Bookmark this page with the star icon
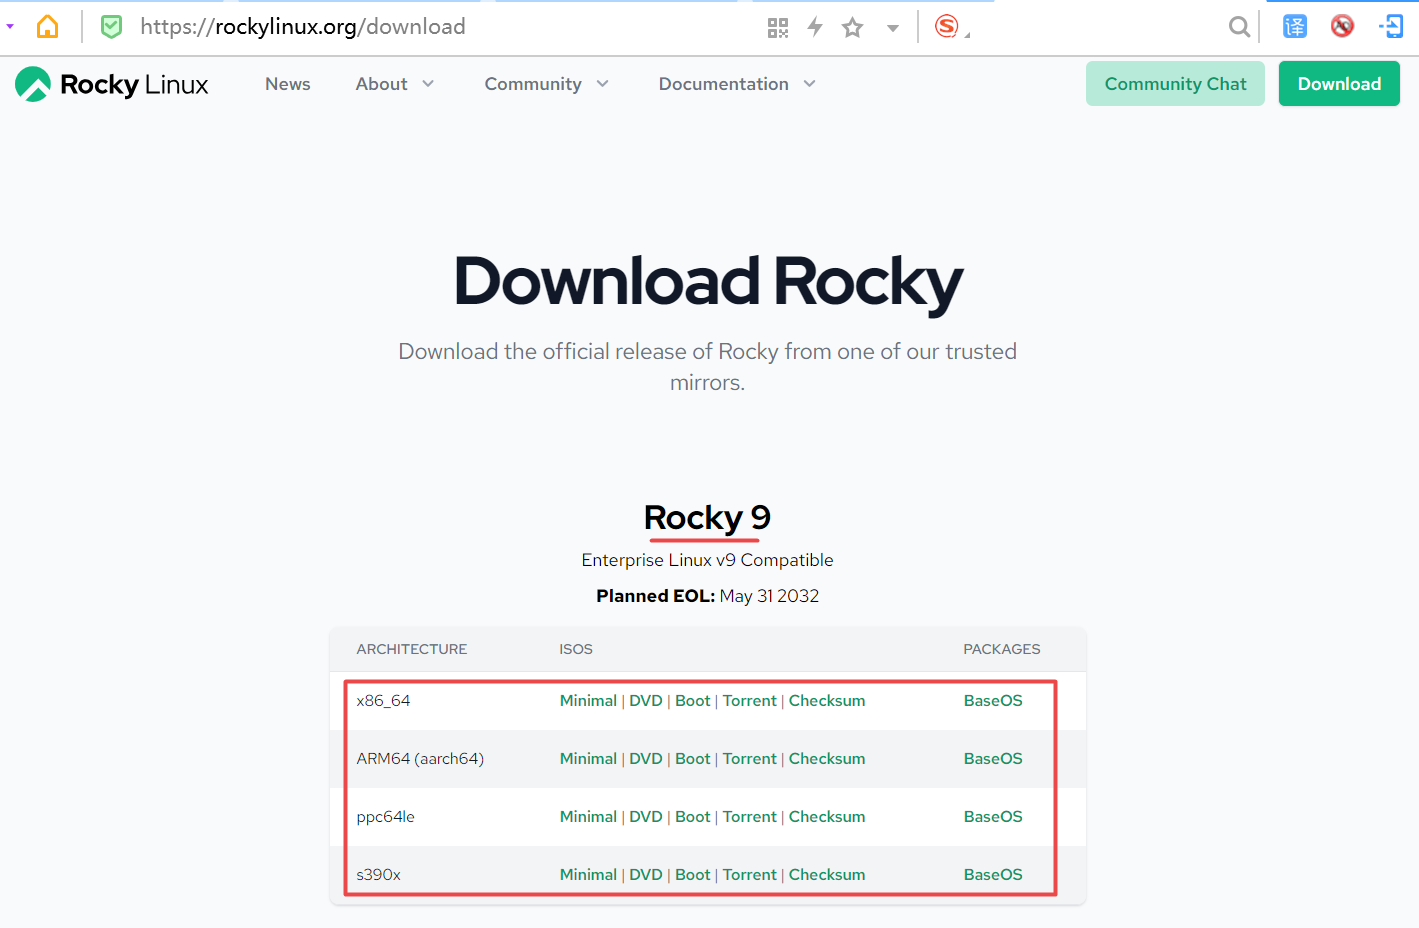This screenshot has width=1419, height=928. point(852,27)
